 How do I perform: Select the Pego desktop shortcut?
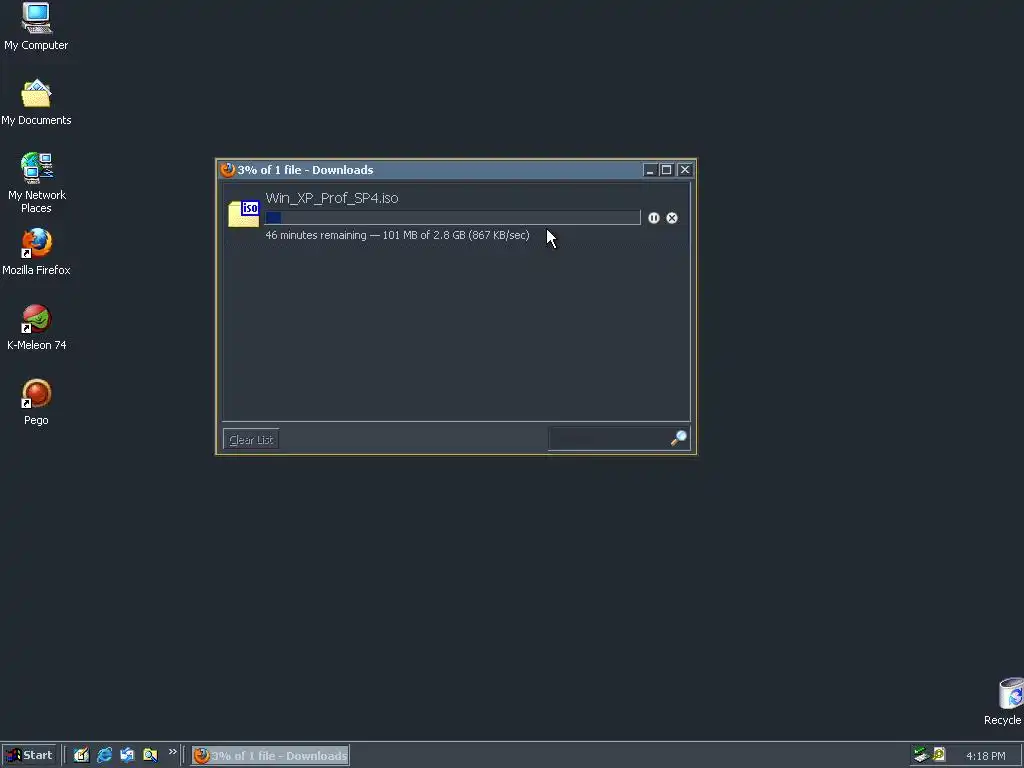click(x=36, y=402)
